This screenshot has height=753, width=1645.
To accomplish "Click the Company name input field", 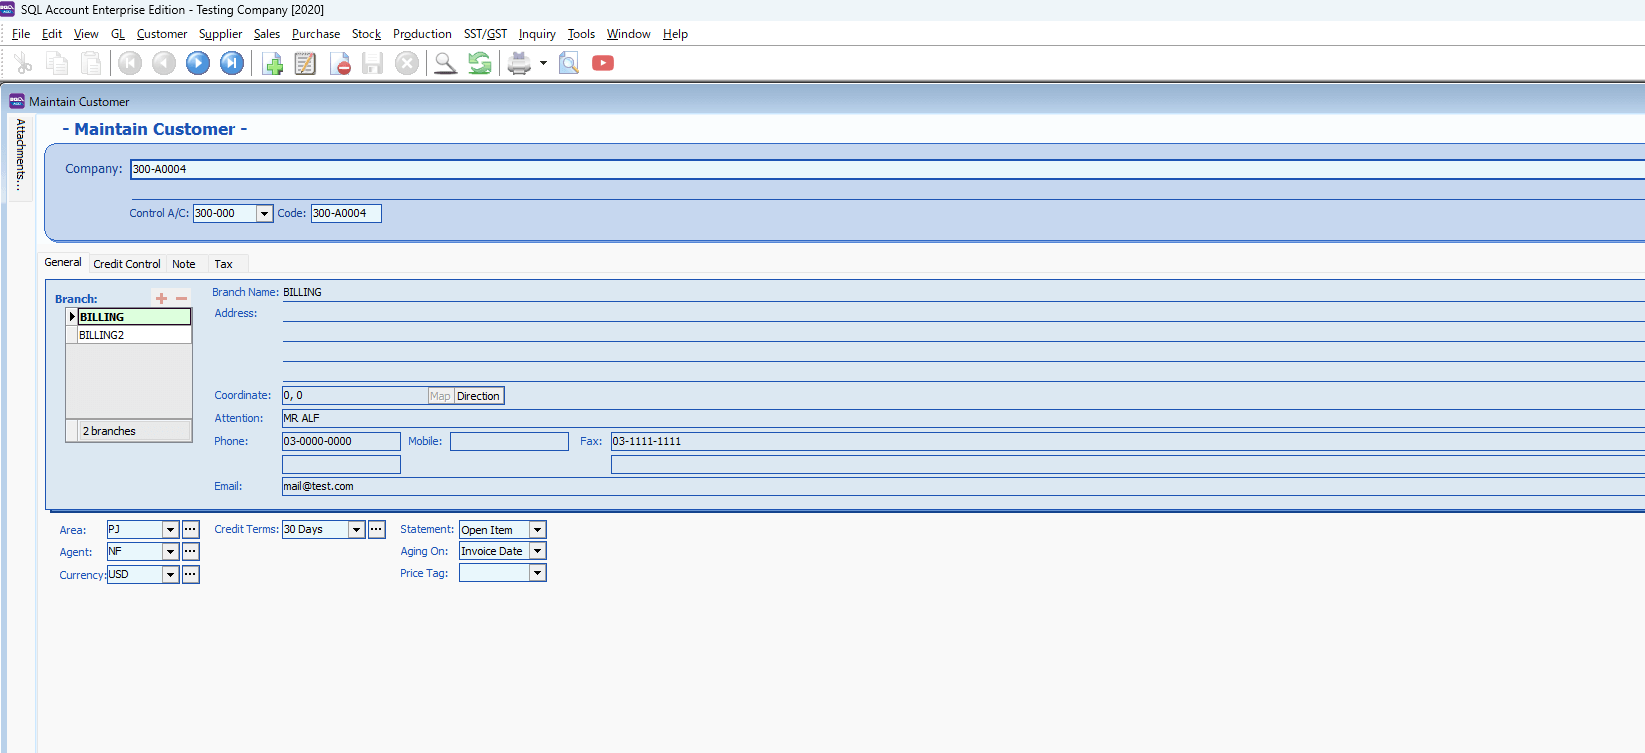I will [887, 169].
